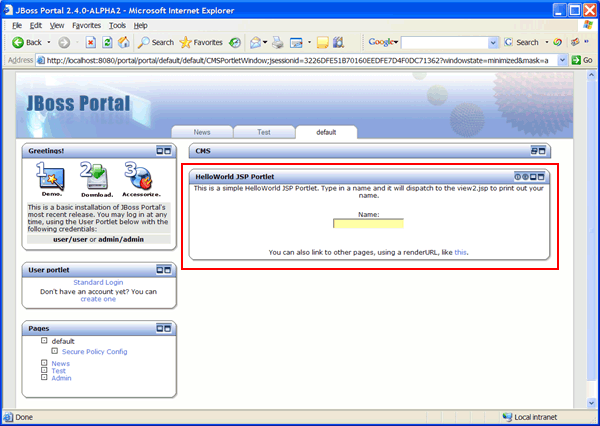Stop page loading with red X icon

[x=90, y=42]
